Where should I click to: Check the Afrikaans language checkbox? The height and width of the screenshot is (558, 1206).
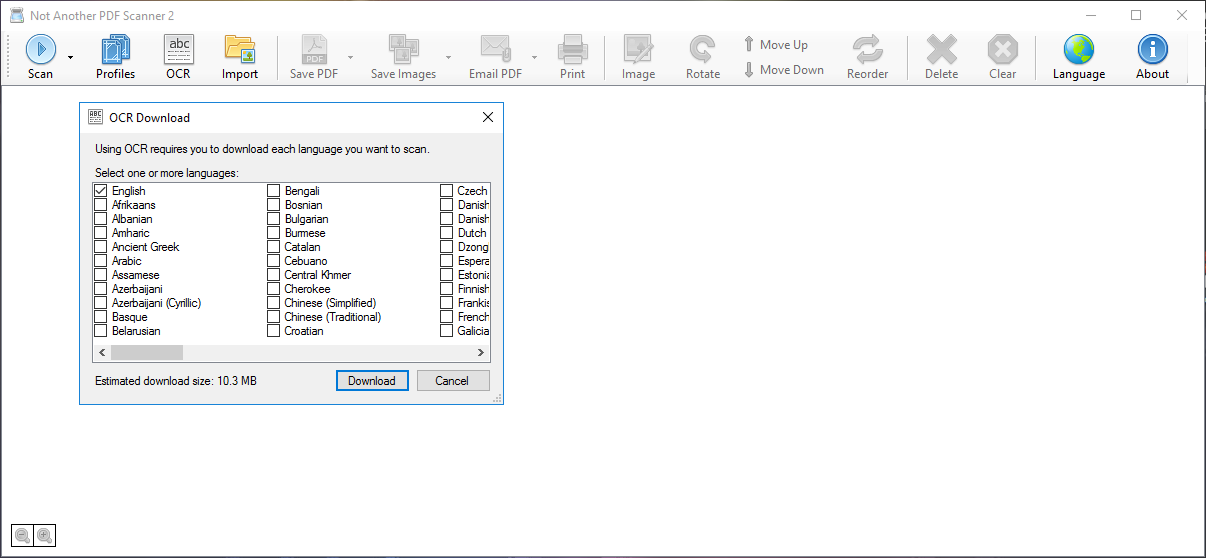click(100, 204)
